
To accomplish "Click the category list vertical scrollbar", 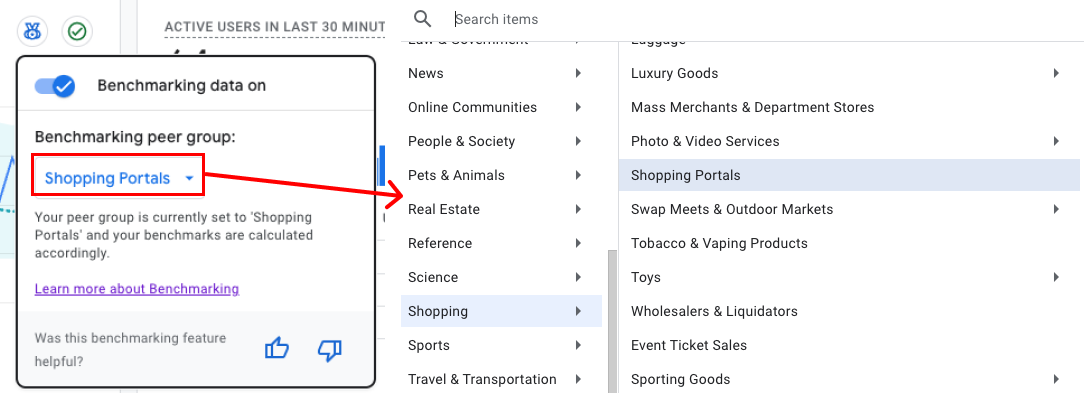I will coord(612,321).
